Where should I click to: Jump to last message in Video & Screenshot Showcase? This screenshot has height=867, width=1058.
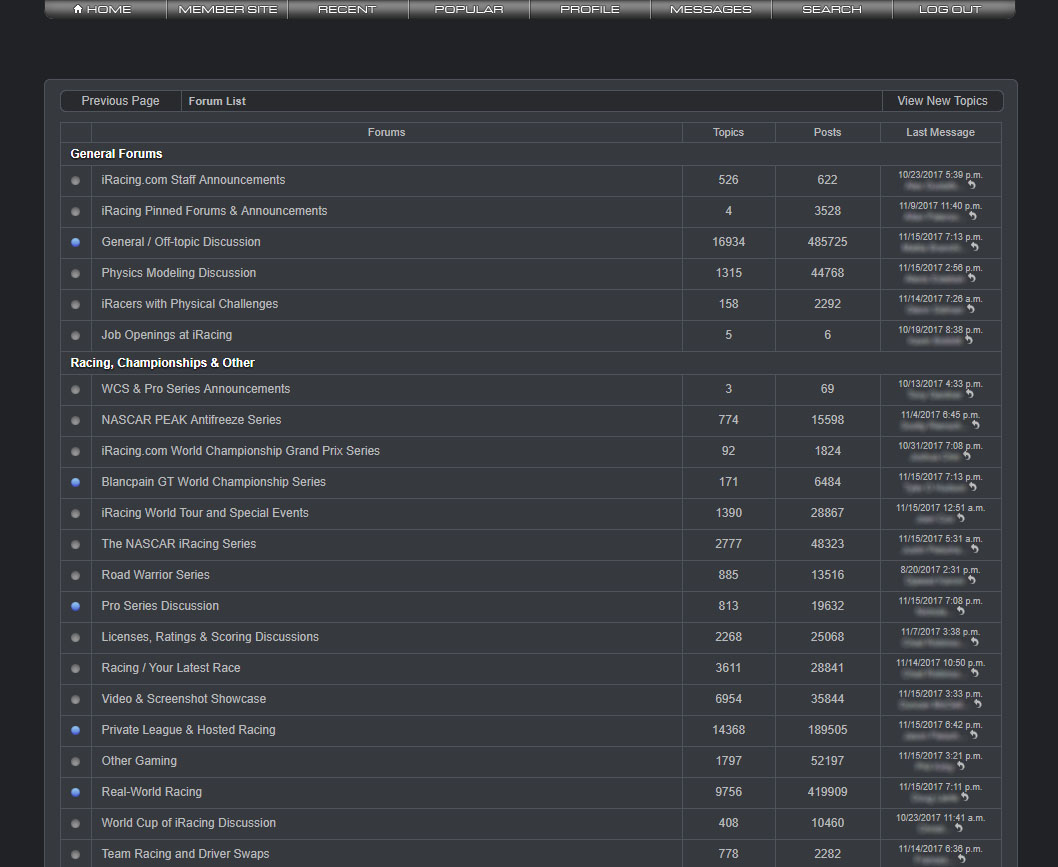click(x=976, y=703)
